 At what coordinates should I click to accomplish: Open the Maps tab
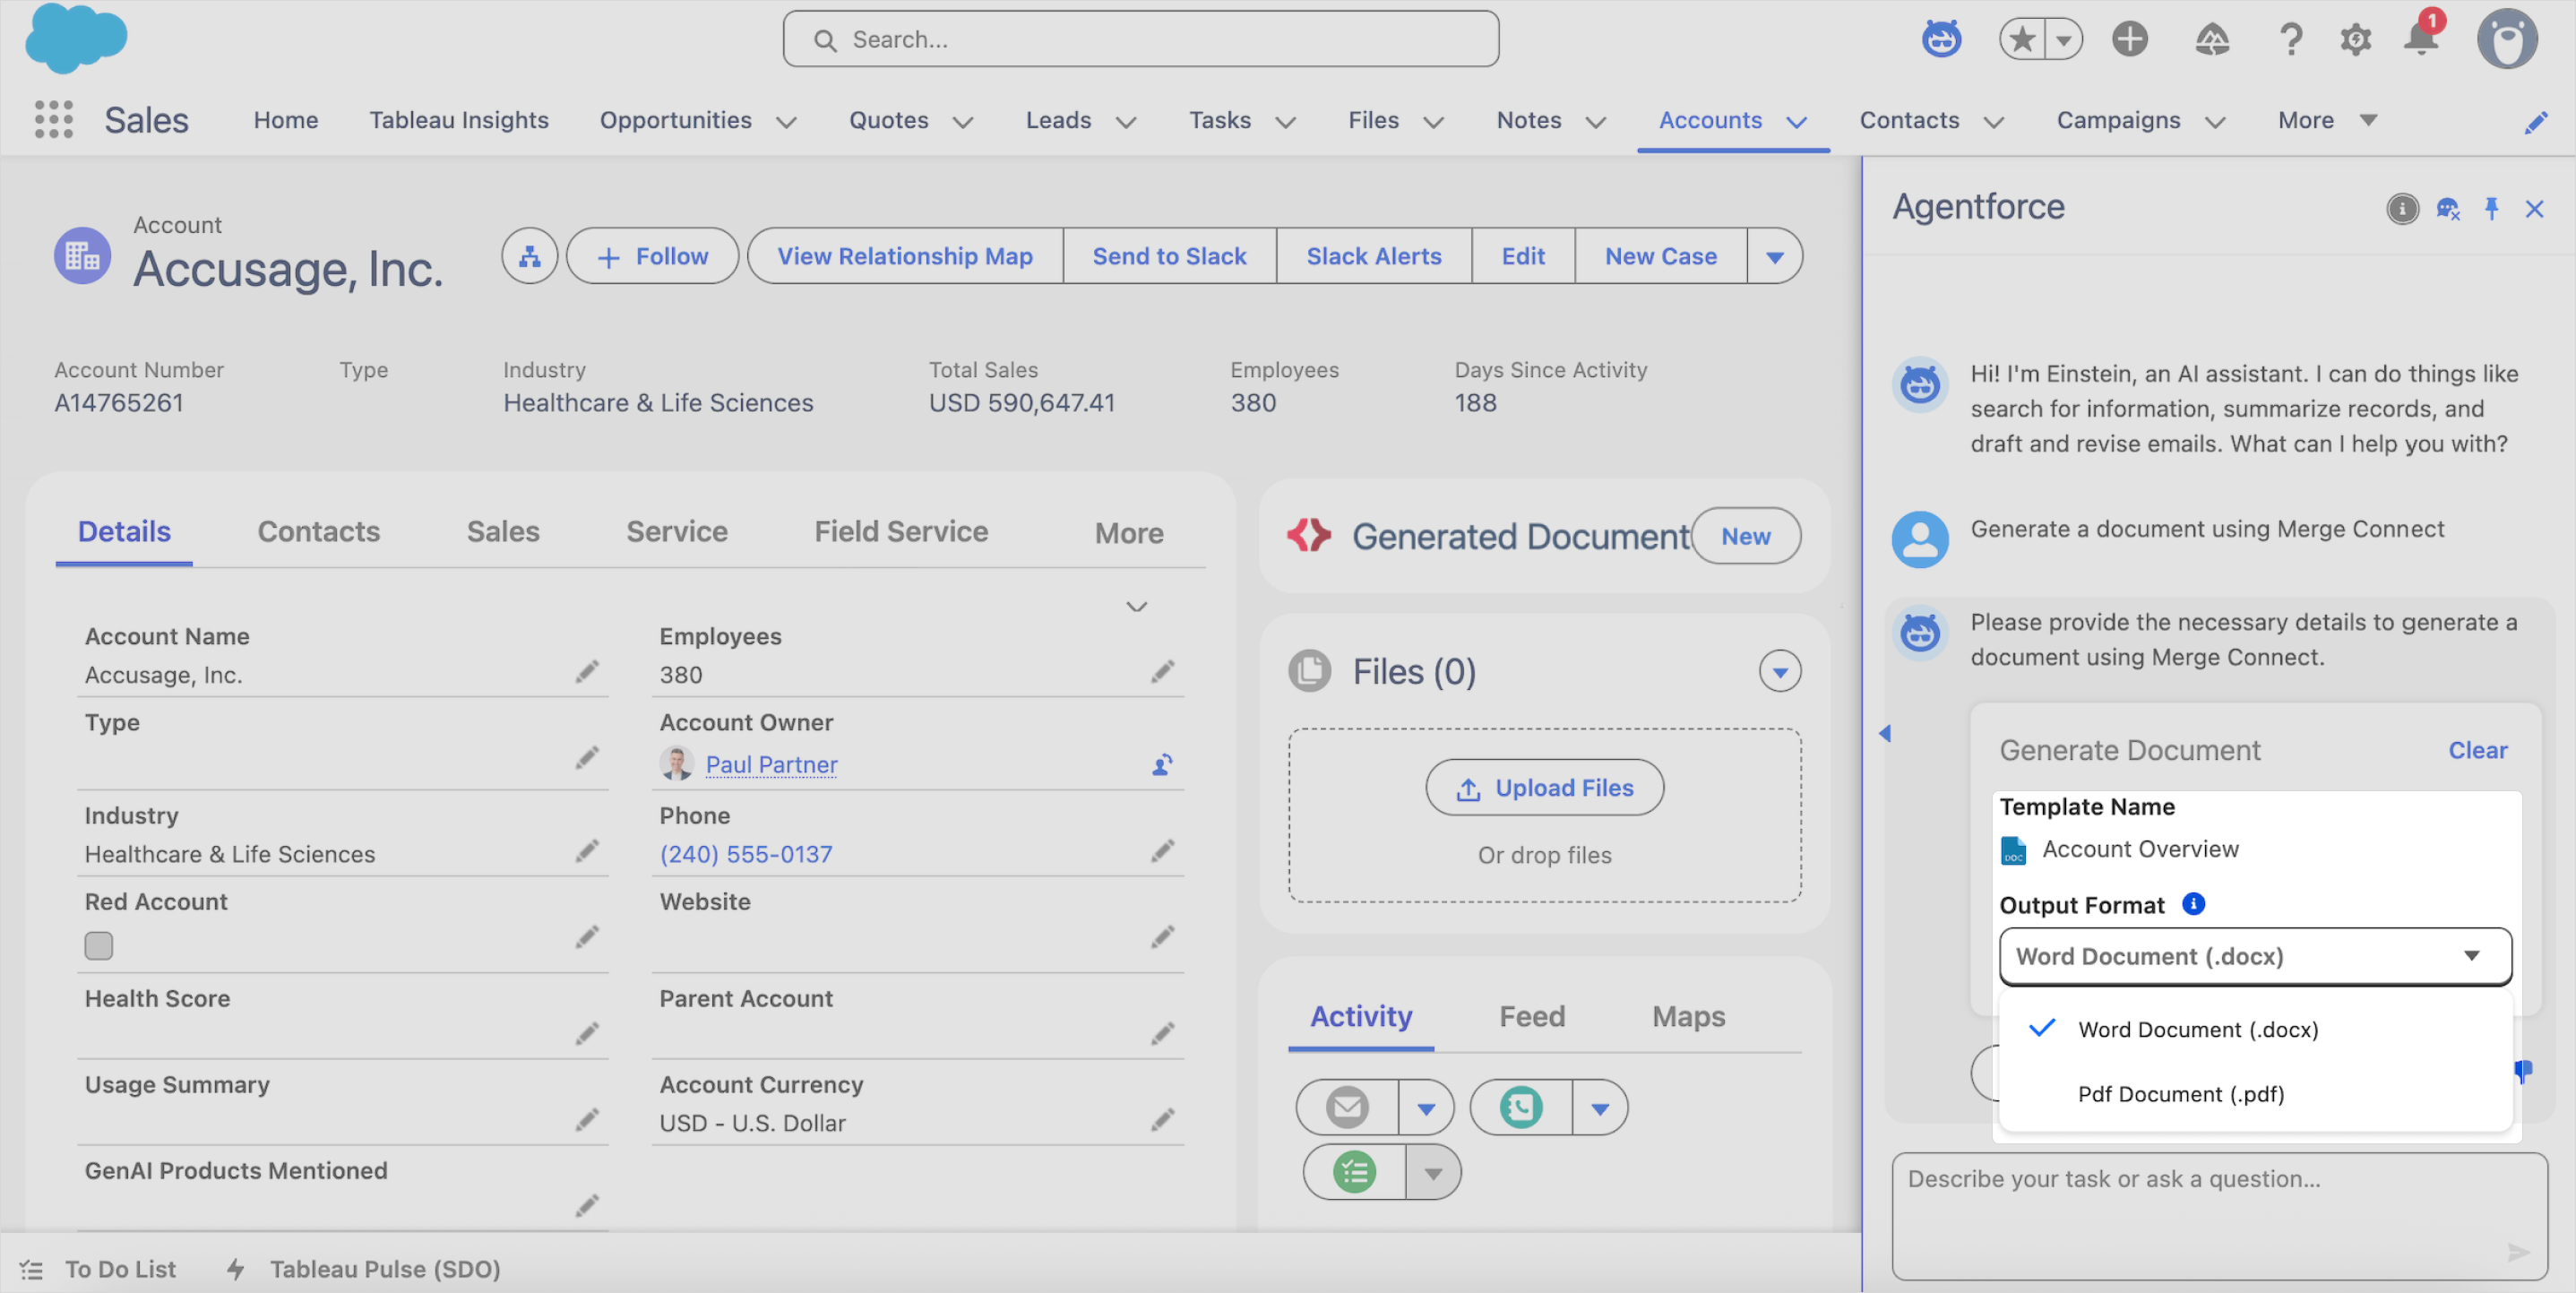tap(1688, 1016)
